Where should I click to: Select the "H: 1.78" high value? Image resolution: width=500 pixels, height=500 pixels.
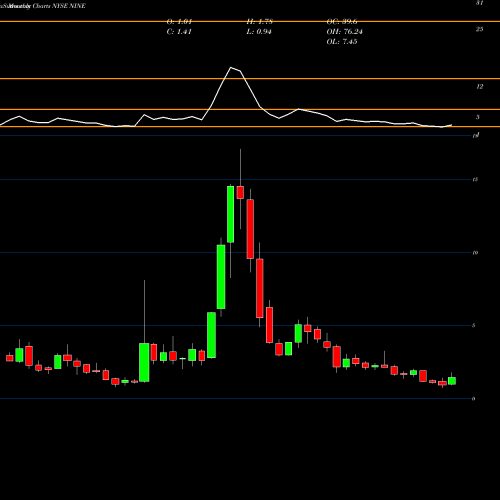pyautogui.click(x=260, y=22)
